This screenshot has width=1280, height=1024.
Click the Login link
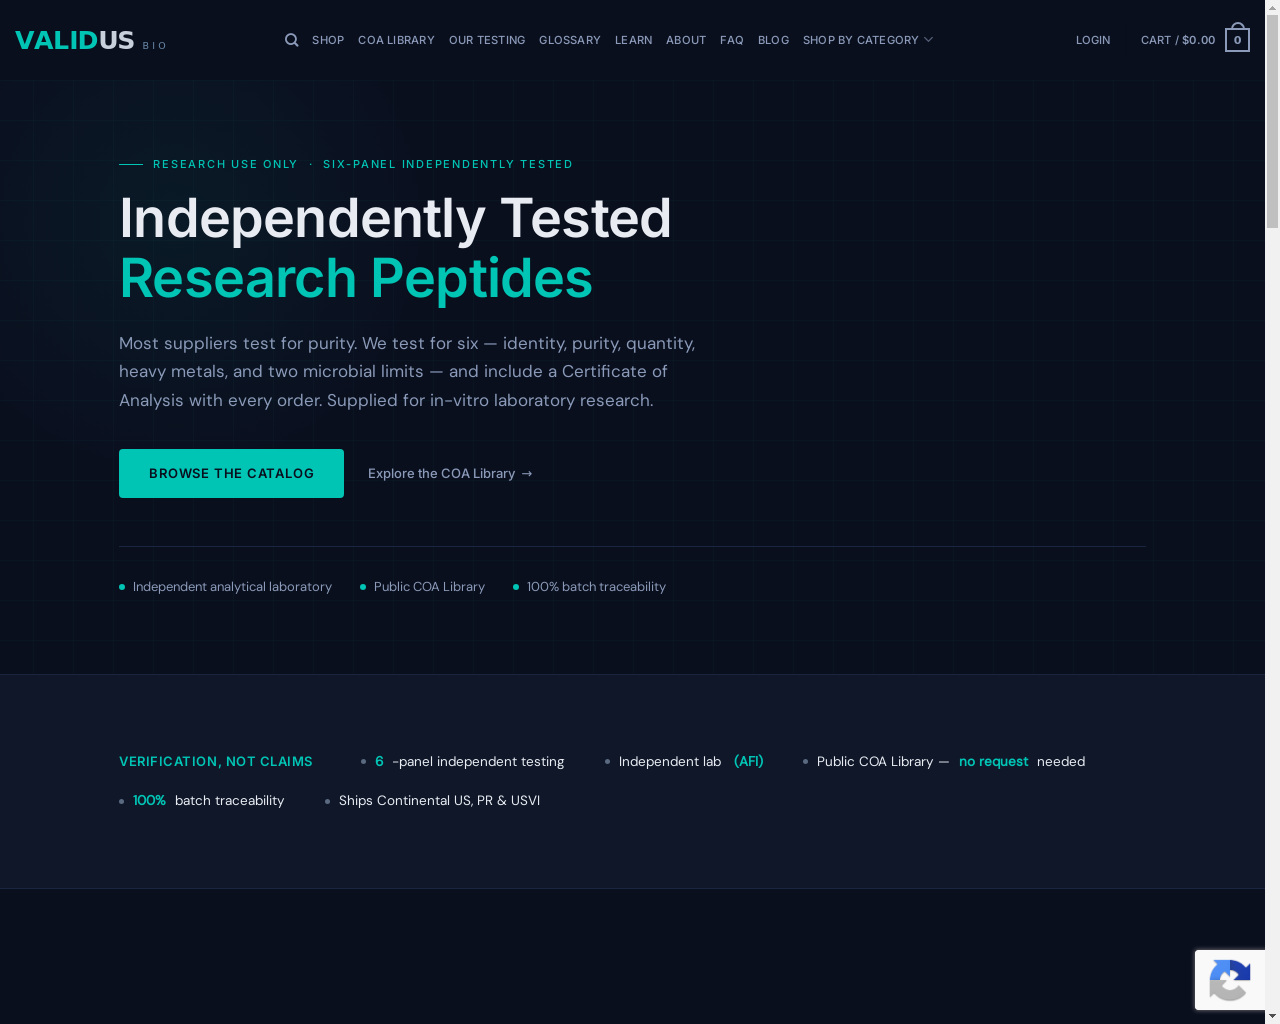[x=1093, y=40]
